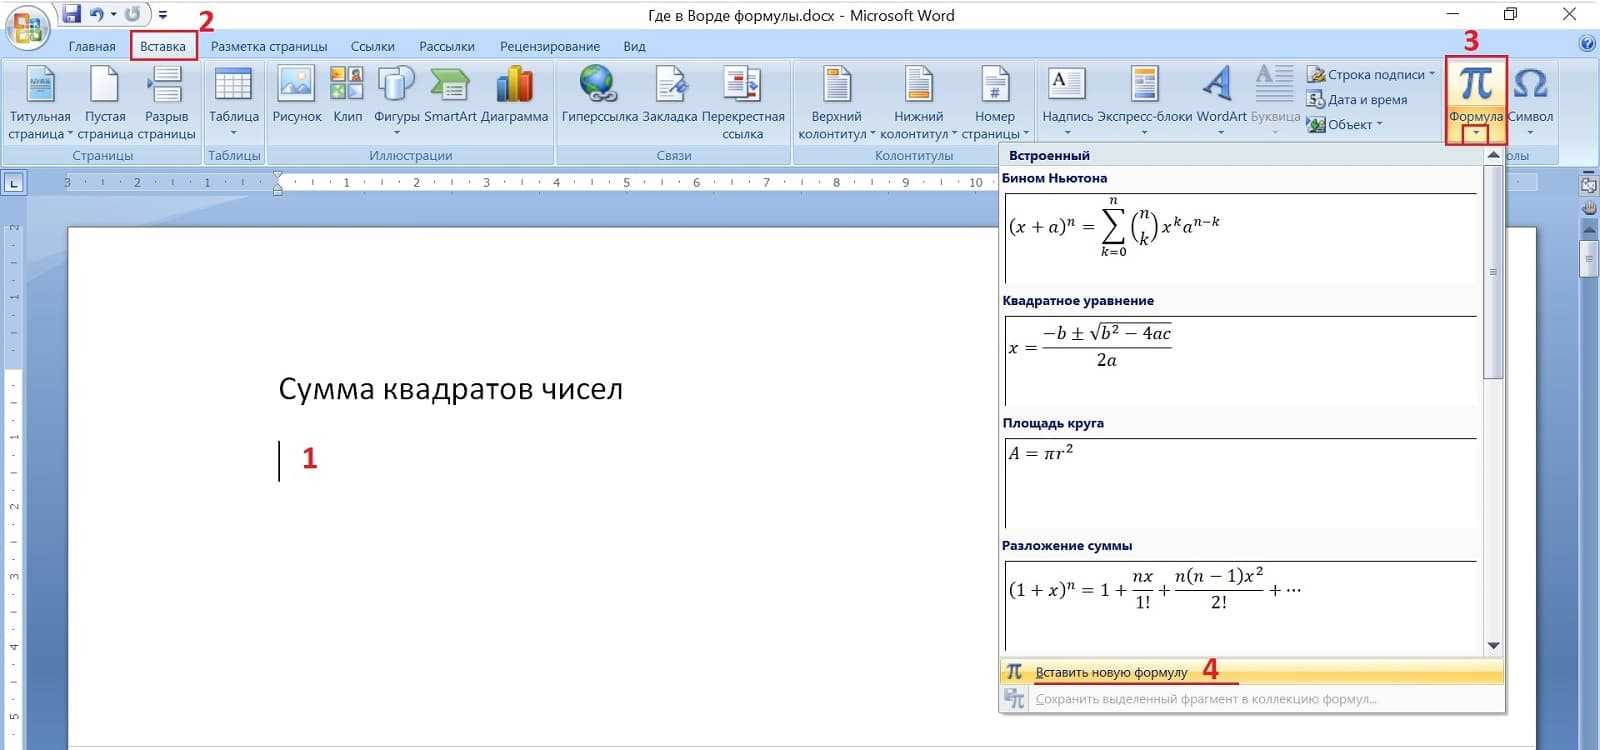
Task: Open the Shapes (Фигуры) gallery
Action: pyautogui.click(x=397, y=101)
